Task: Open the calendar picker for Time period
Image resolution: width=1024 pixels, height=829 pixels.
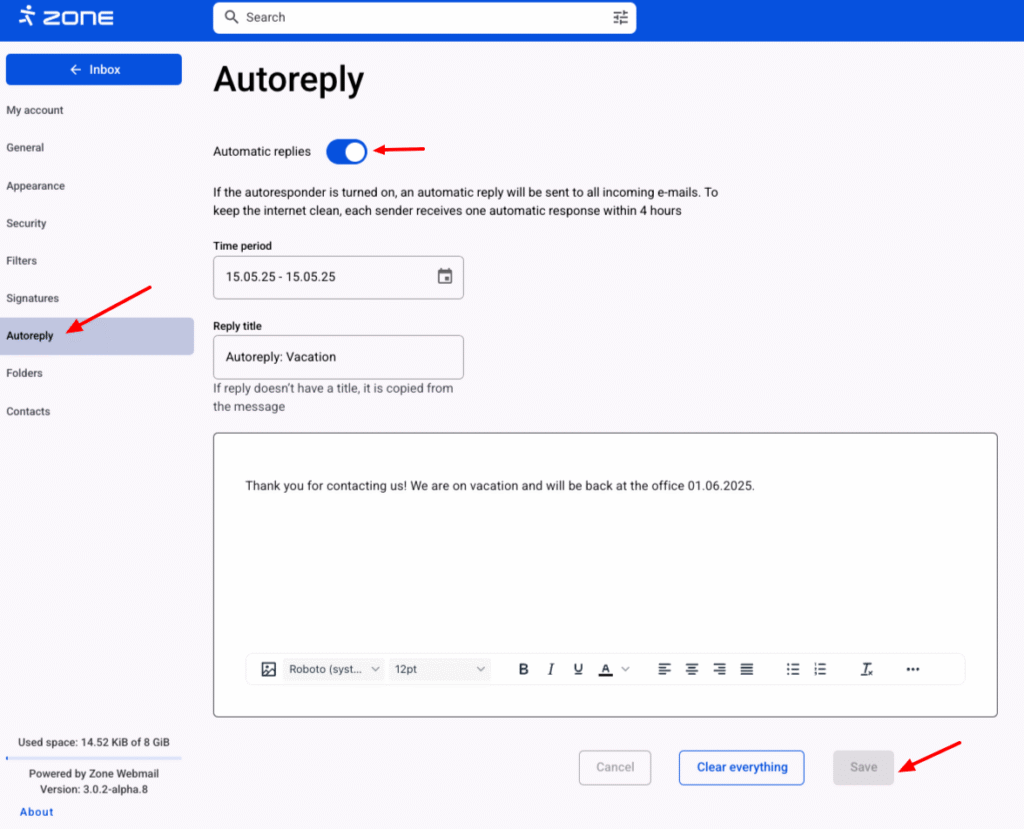Action: pos(445,277)
